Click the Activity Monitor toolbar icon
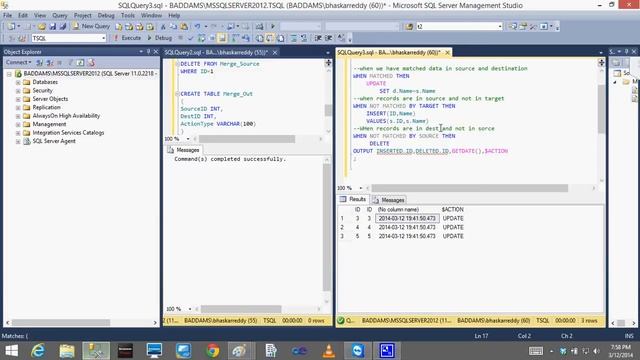 [259, 26]
